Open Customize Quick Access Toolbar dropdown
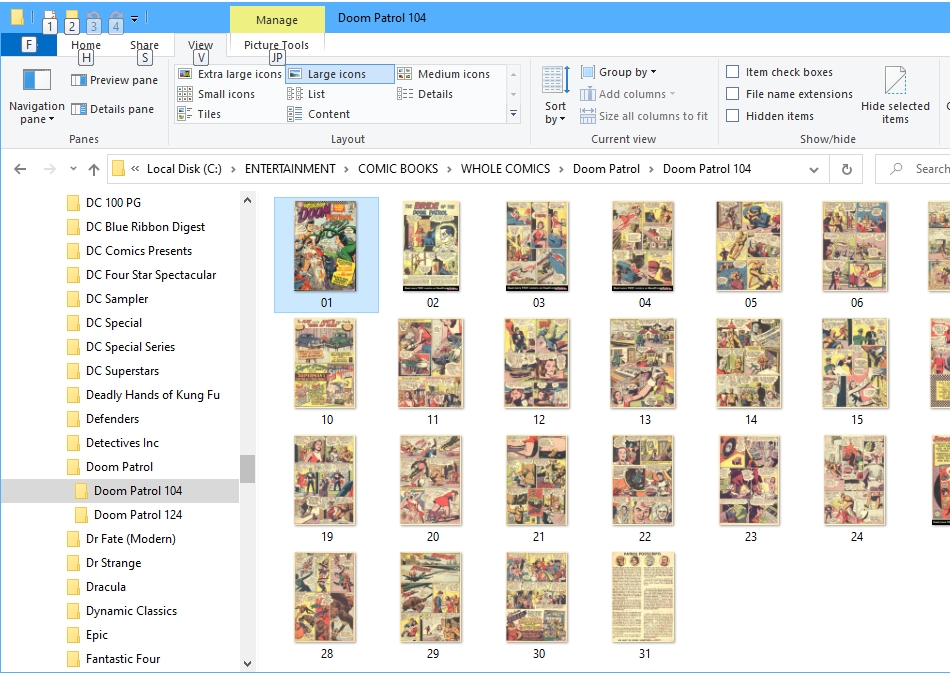The height and width of the screenshot is (676, 950). click(x=135, y=19)
